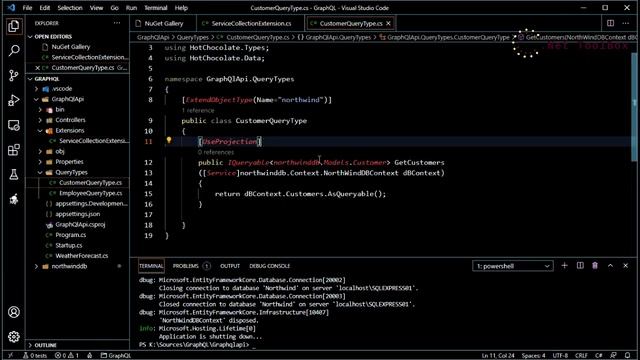This screenshot has width=640, height=360.
Task: Open the Accounts menu icon
Action: click(13, 312)
